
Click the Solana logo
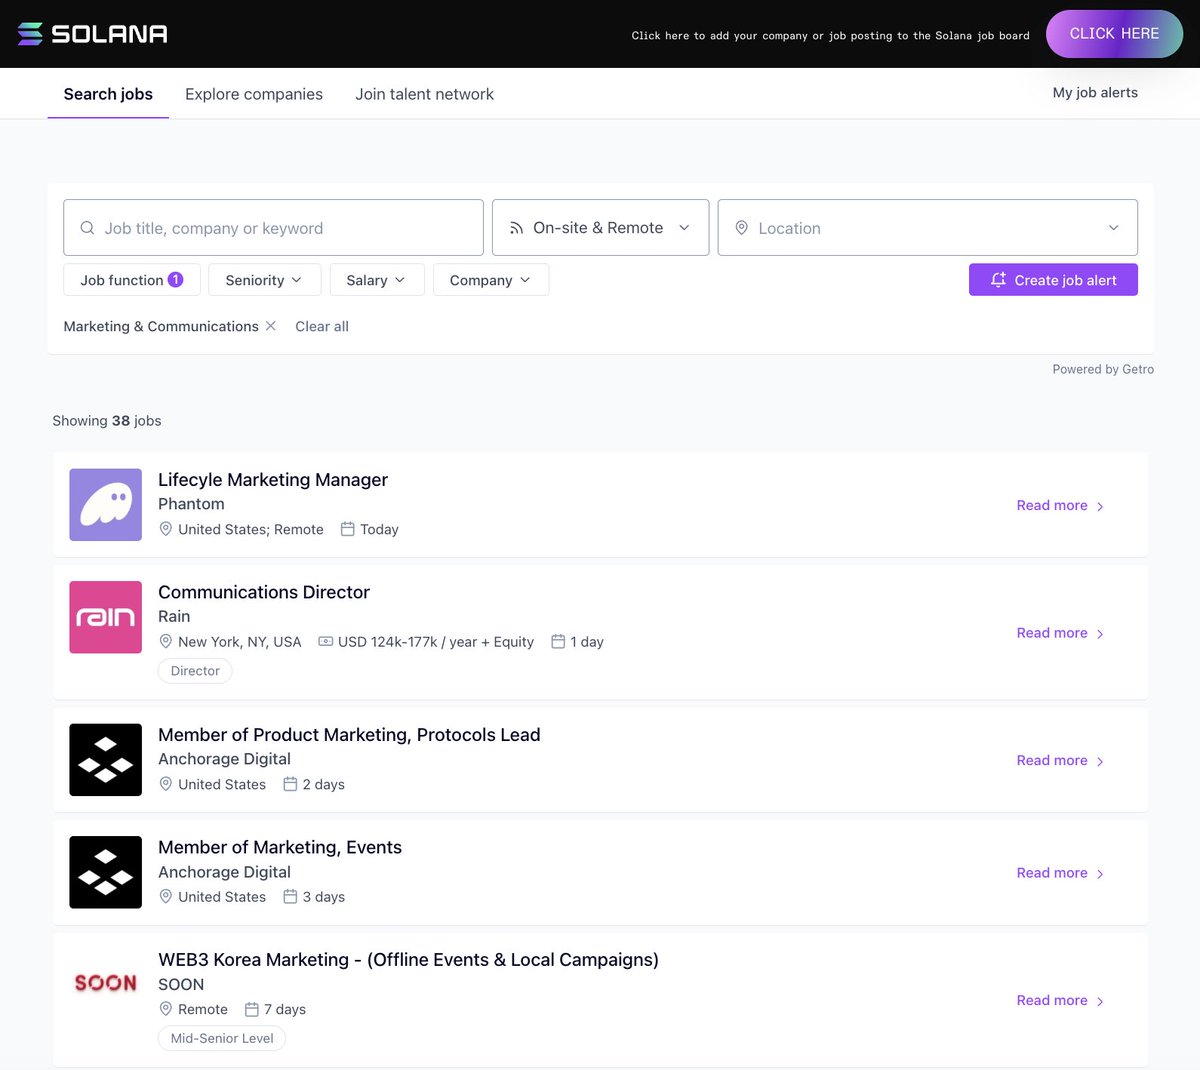pos(91,33)
